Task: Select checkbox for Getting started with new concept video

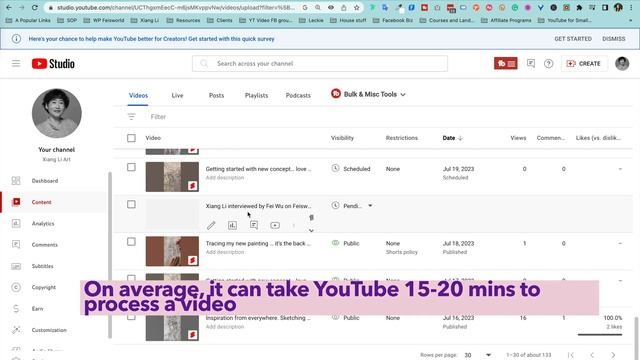Action: point(131,167)
